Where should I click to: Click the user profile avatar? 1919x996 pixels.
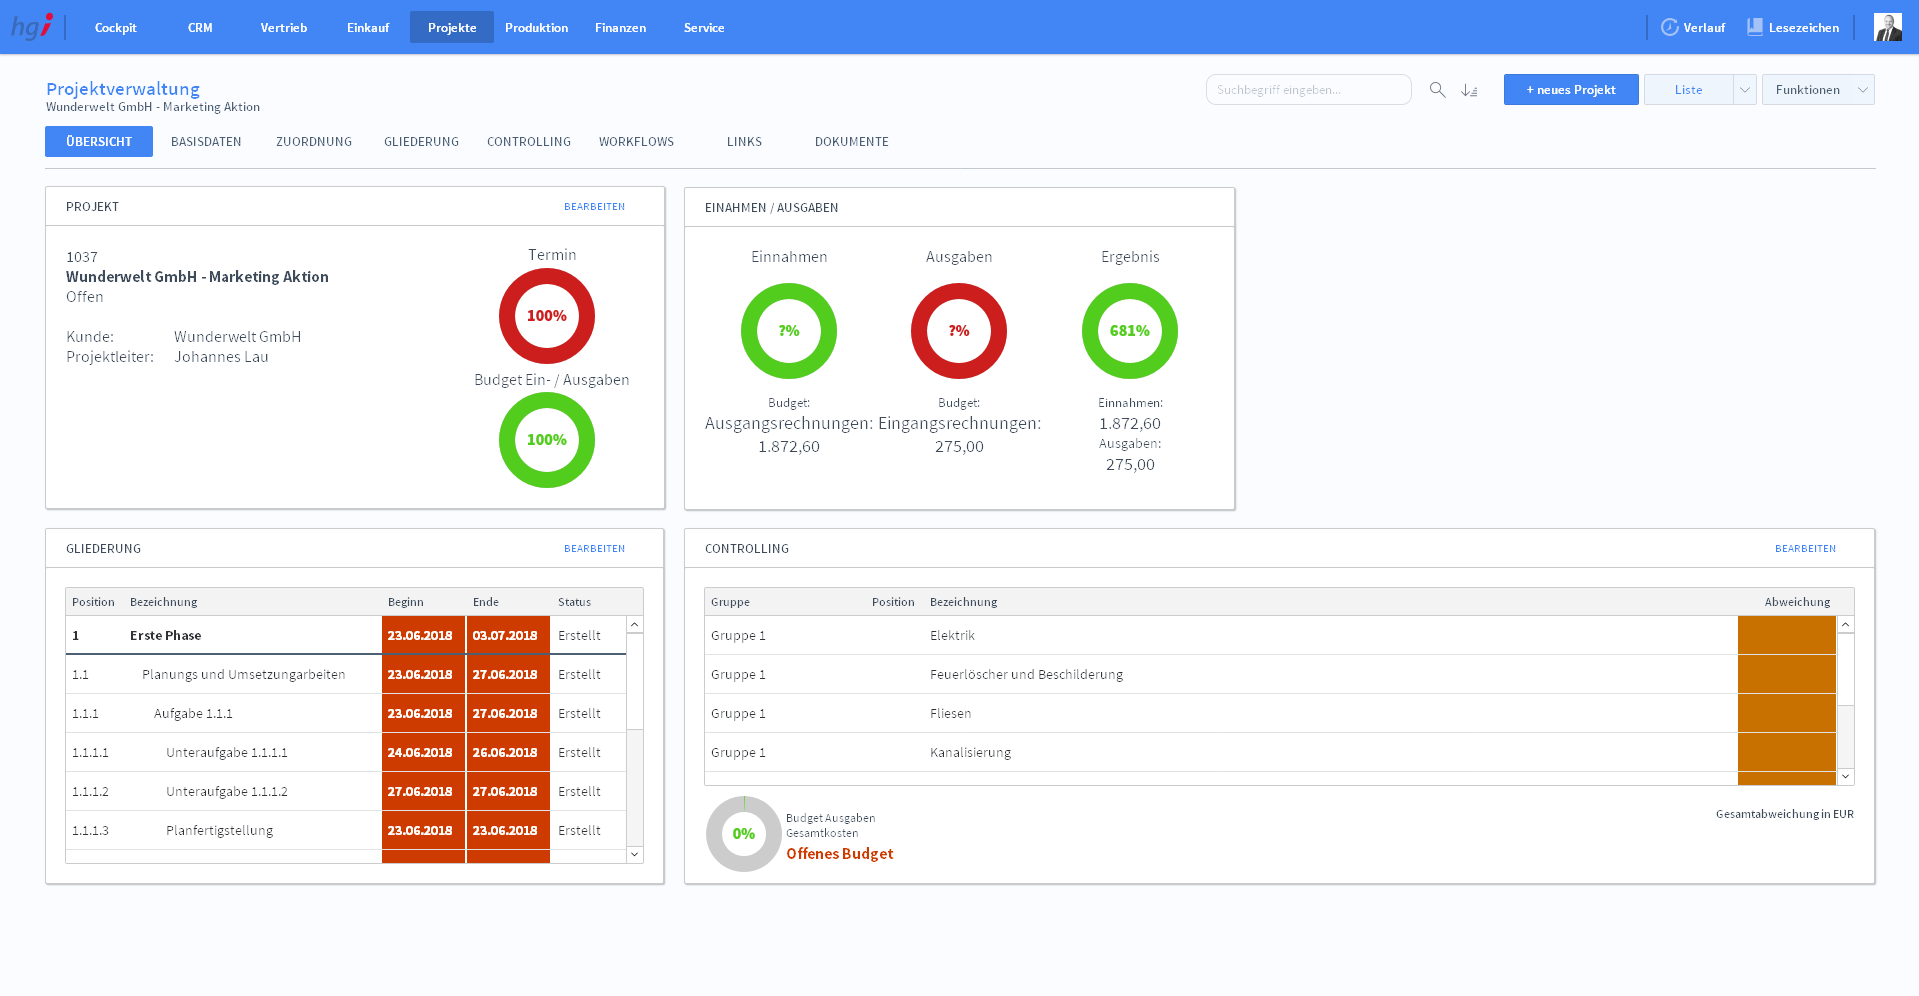(1887, 27)
